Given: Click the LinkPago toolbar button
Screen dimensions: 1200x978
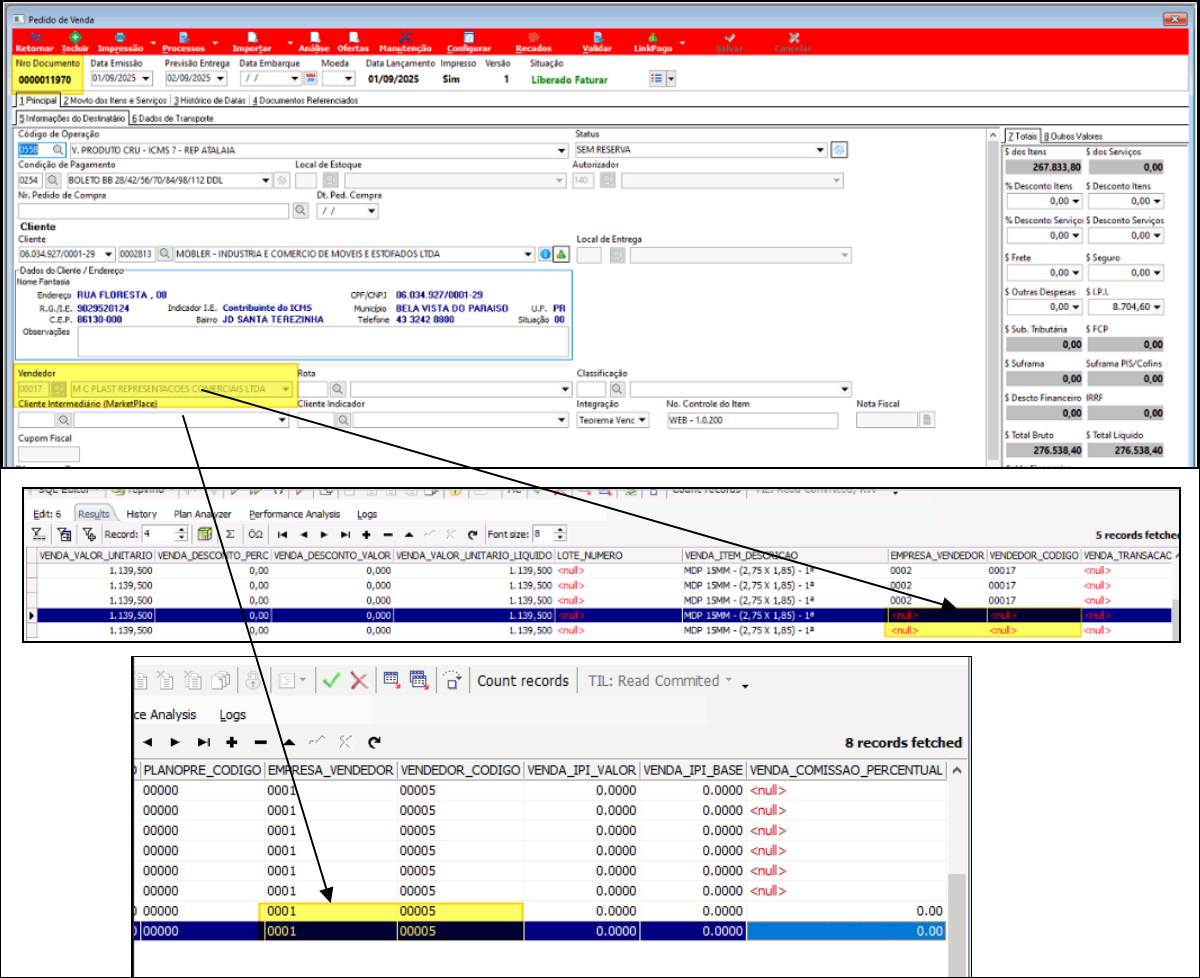Looking at the screenshot, I should (x=653, y=42).
